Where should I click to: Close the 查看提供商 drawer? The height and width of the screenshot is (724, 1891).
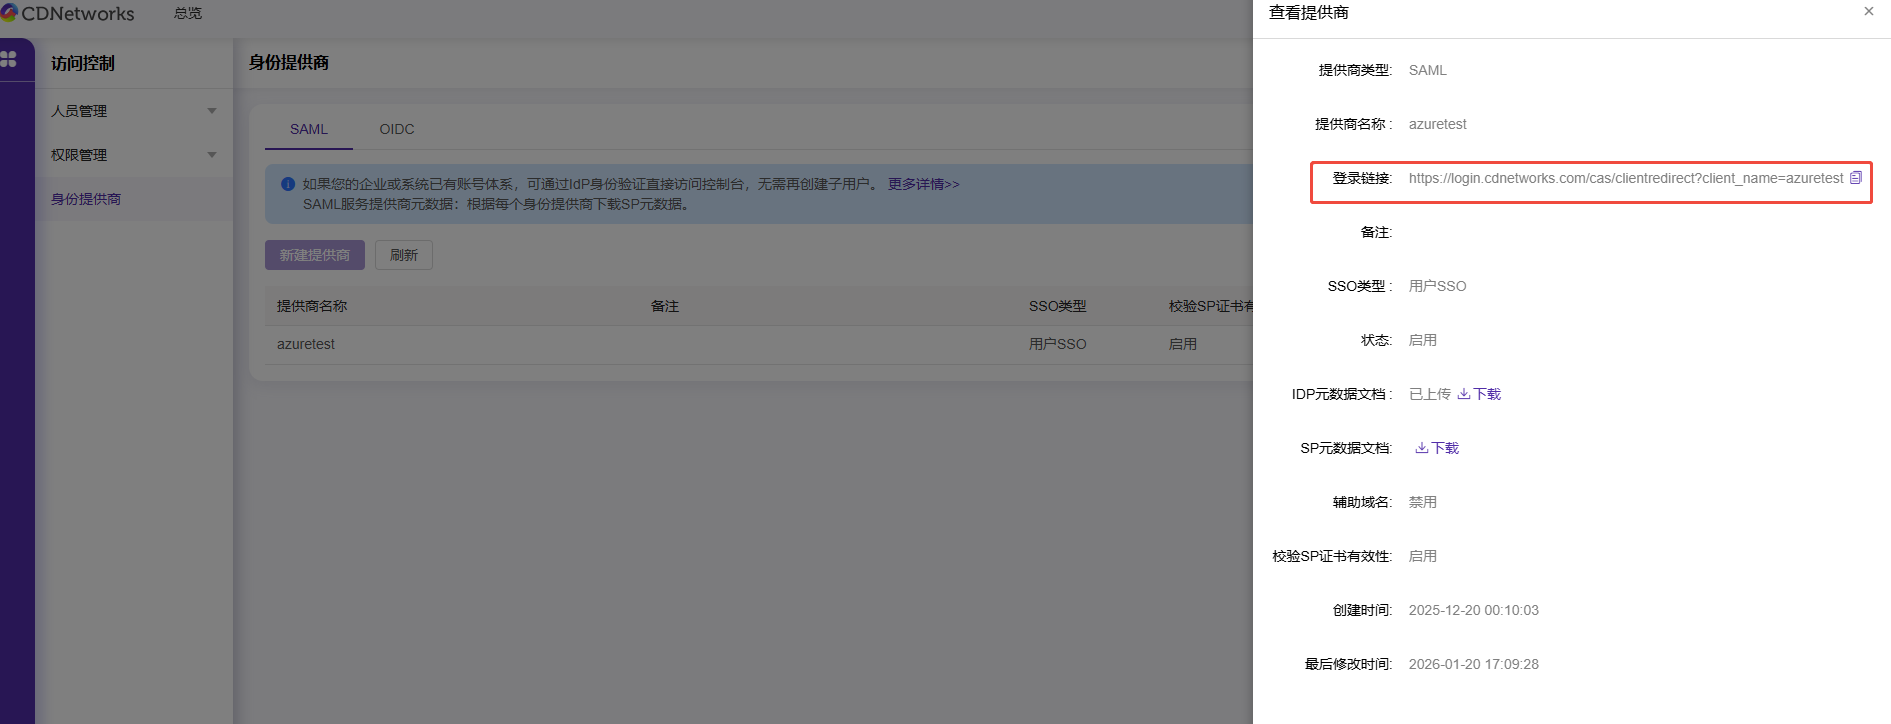pos(1868,12)
